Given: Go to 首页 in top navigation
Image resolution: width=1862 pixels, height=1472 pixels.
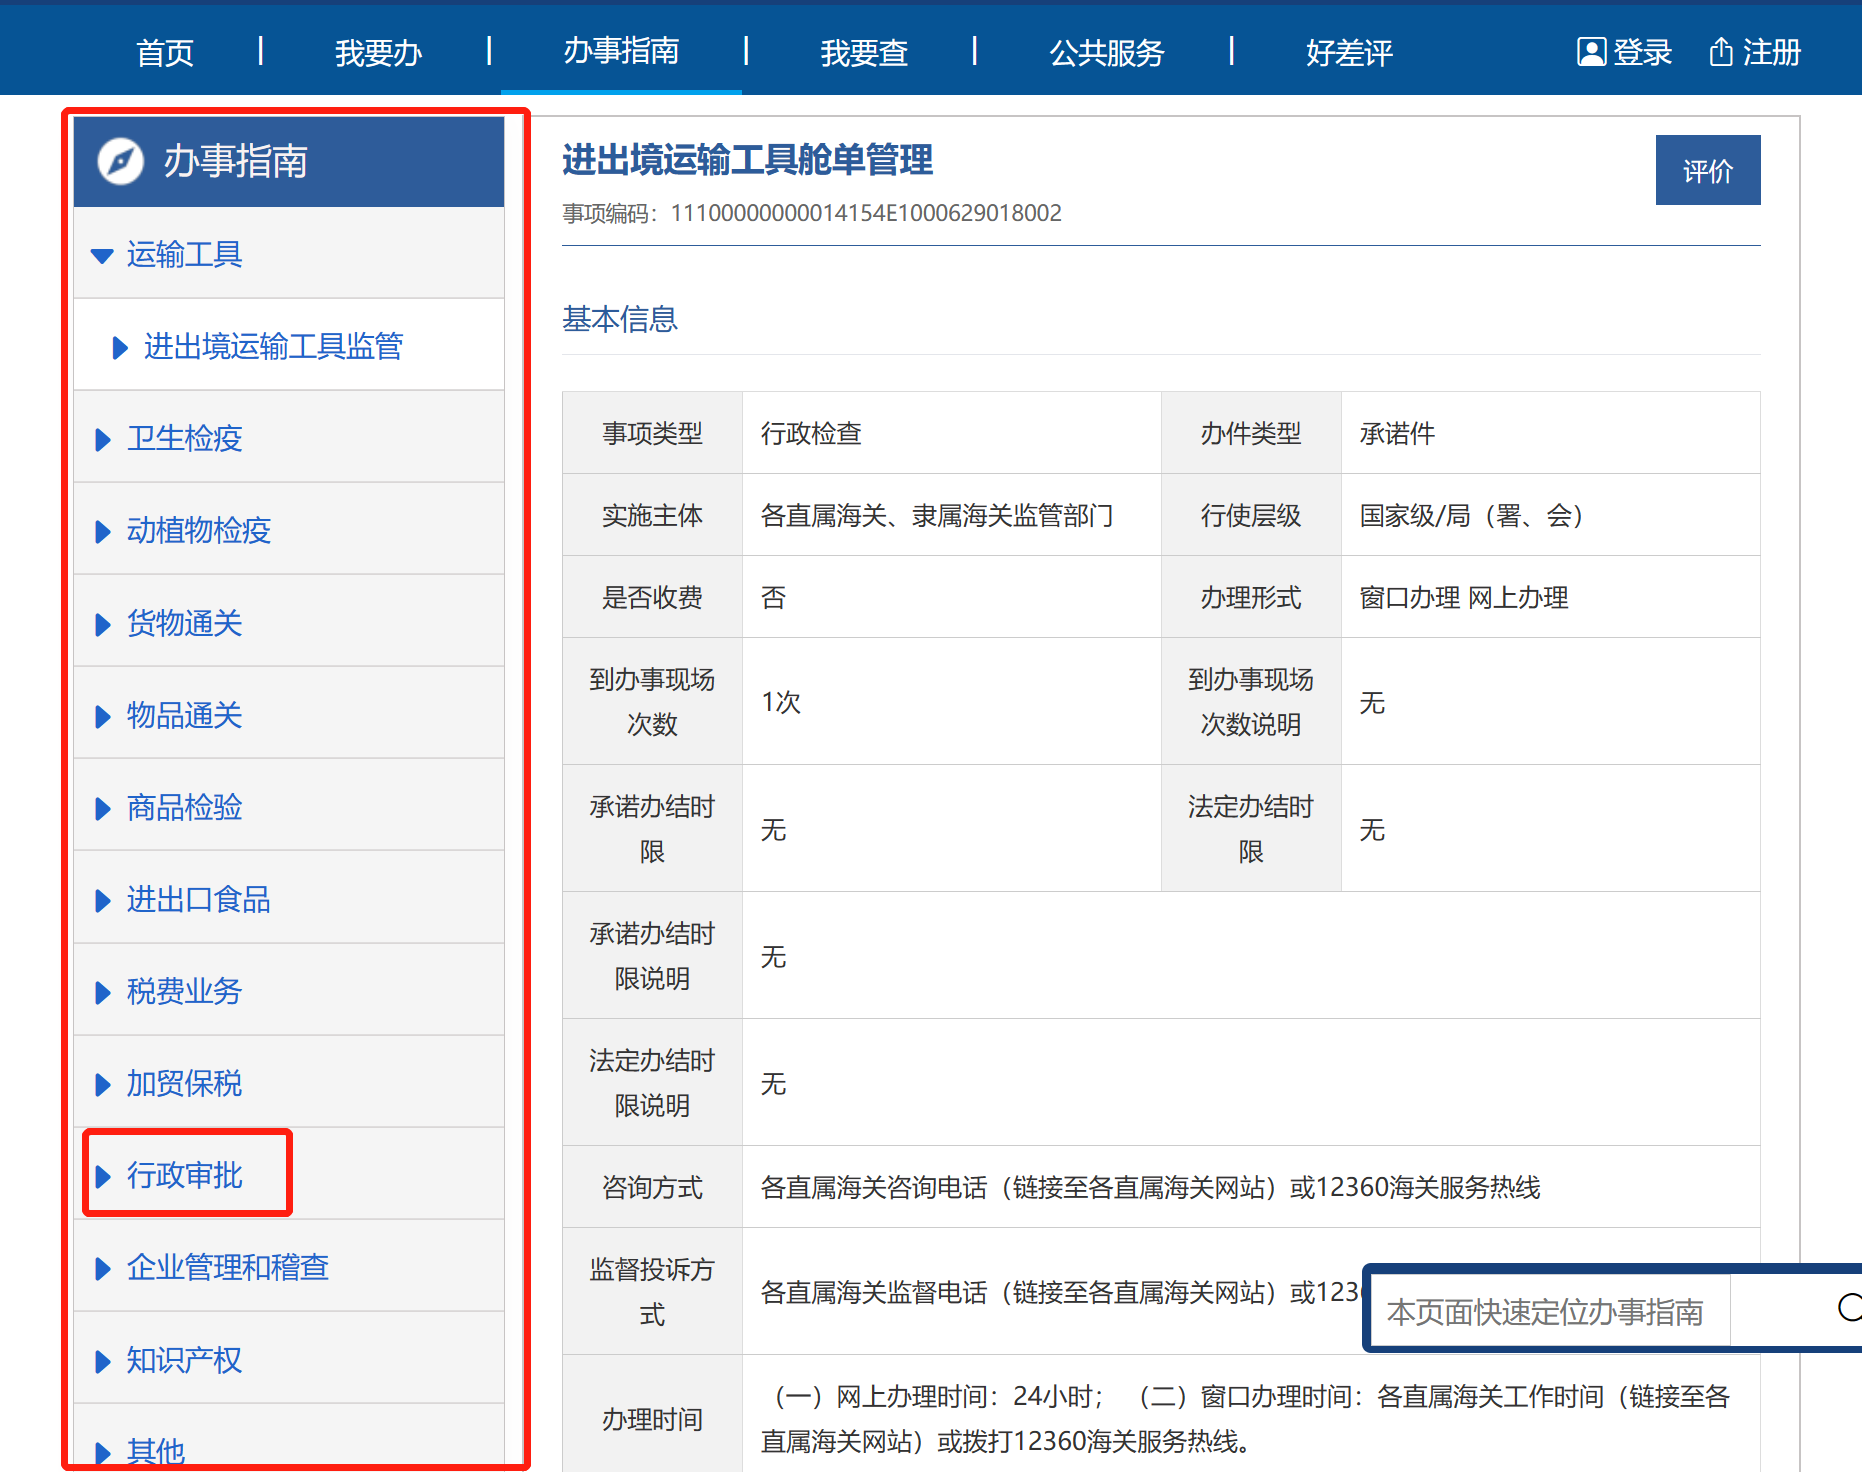Looking at the screenshot, I should (x=165, y=52).
